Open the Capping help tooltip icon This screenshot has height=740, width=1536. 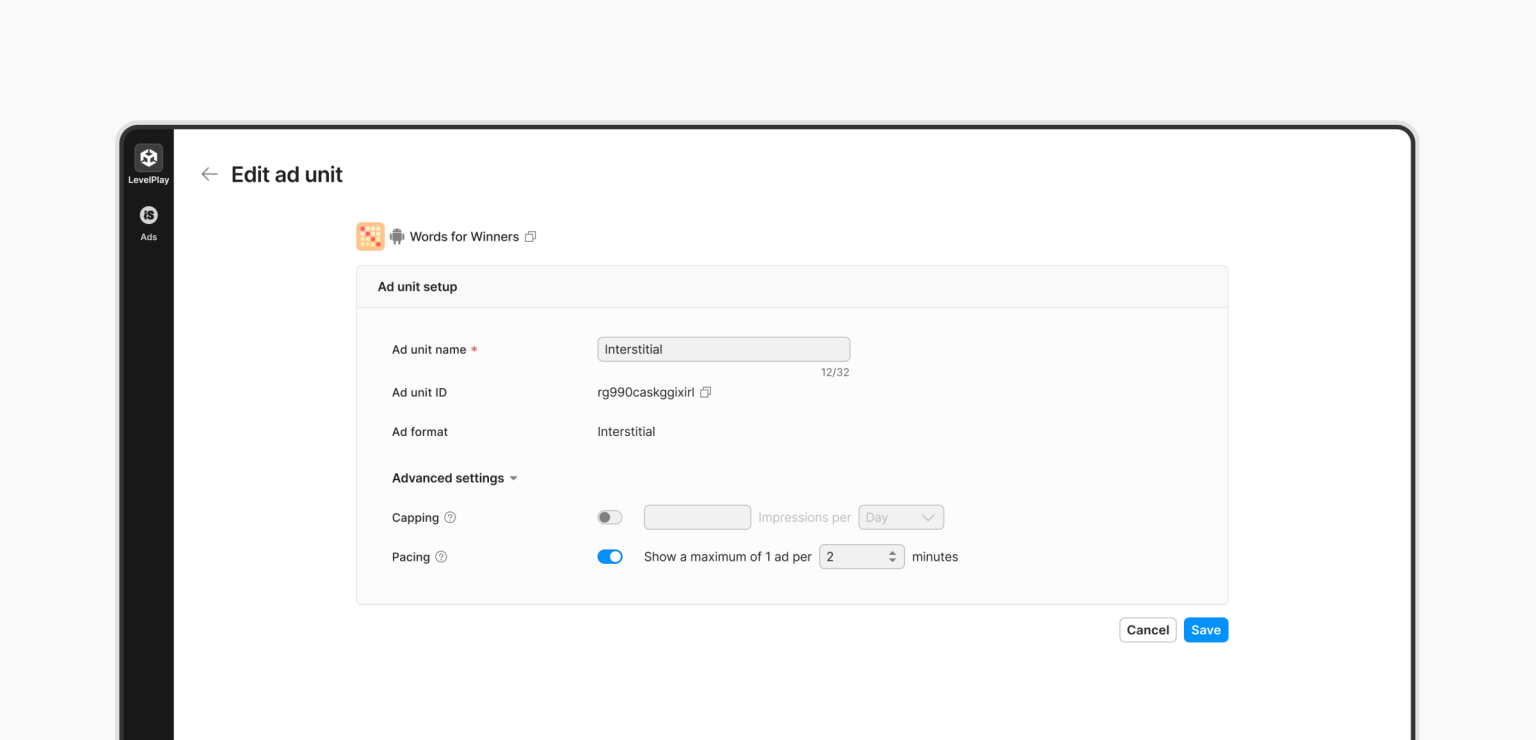click(448, 517)
